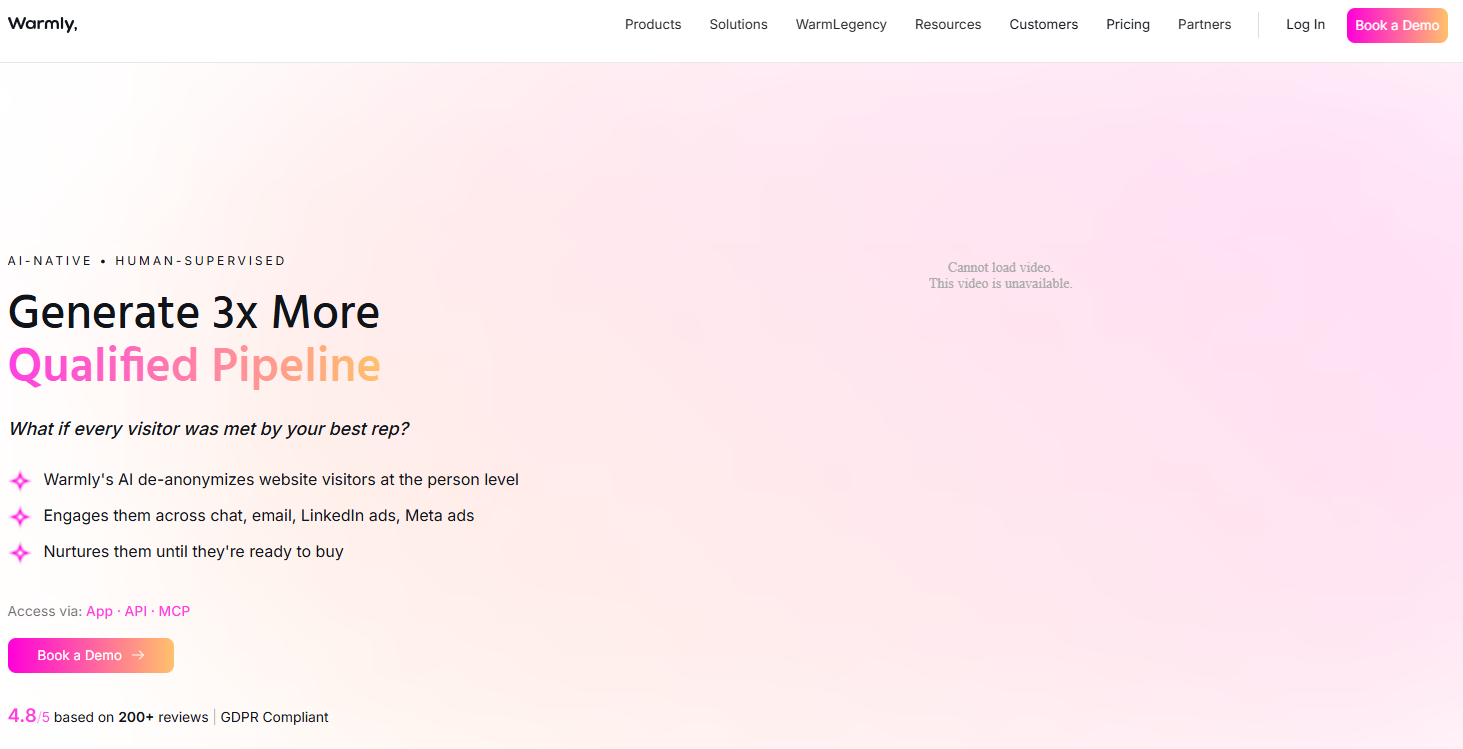Click sparkle icon beside de-anonymizes bullet
Screen dimensions: 1463x749
pyautogui.click(x=20, y=481)
